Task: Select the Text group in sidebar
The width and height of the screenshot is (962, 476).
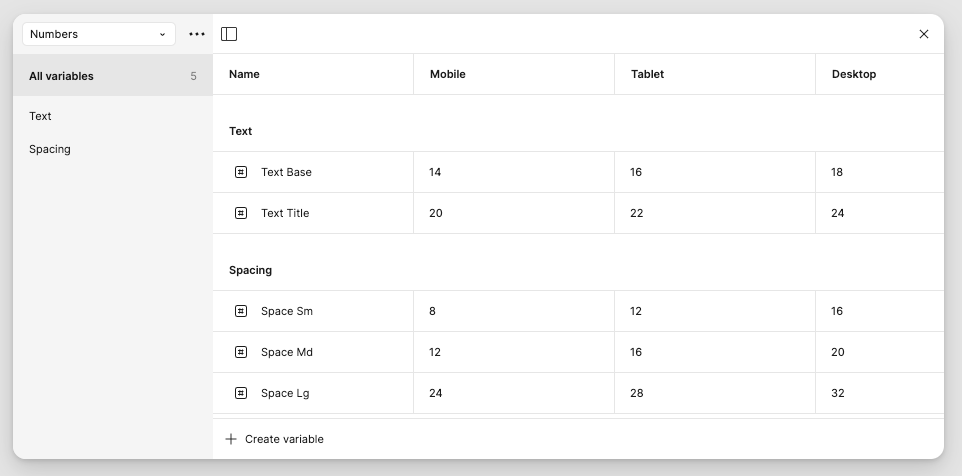Action: (41, 116)
